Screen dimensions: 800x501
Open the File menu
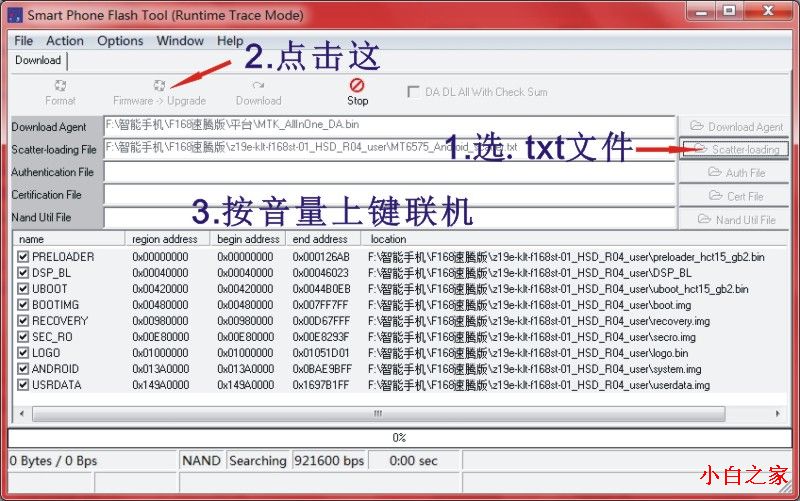tap(23, 41)
